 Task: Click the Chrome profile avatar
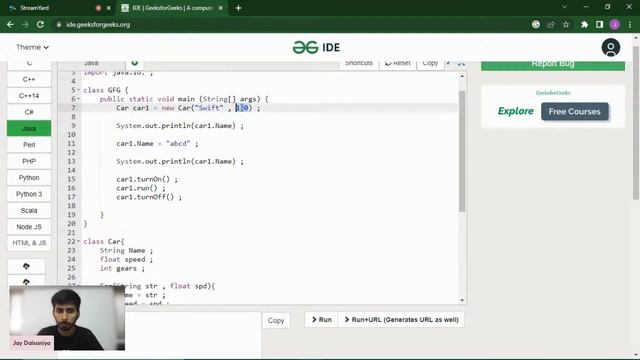615,24
